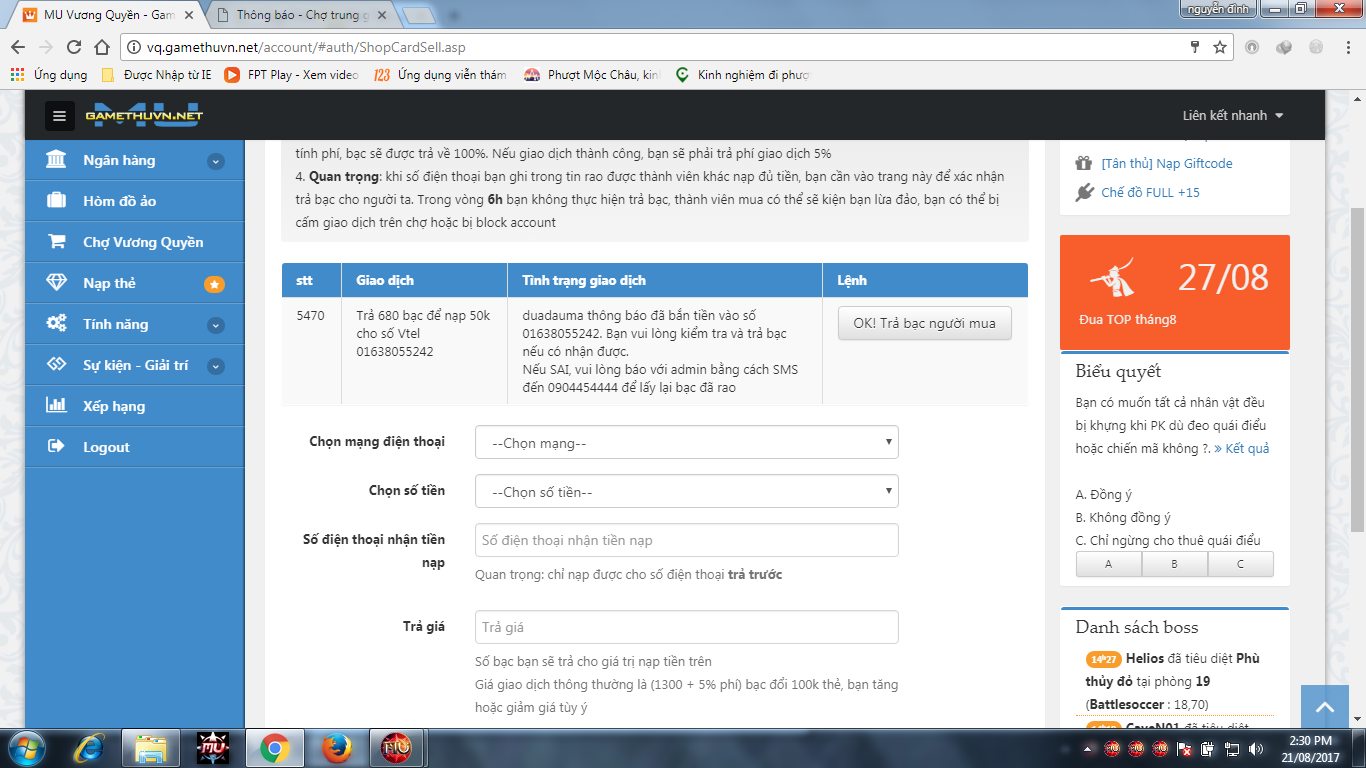The width and height of the screenshot is (1366, 768).
Task: Vote option C in Biểu quyết poll
Action: [x=1240, y=564]
